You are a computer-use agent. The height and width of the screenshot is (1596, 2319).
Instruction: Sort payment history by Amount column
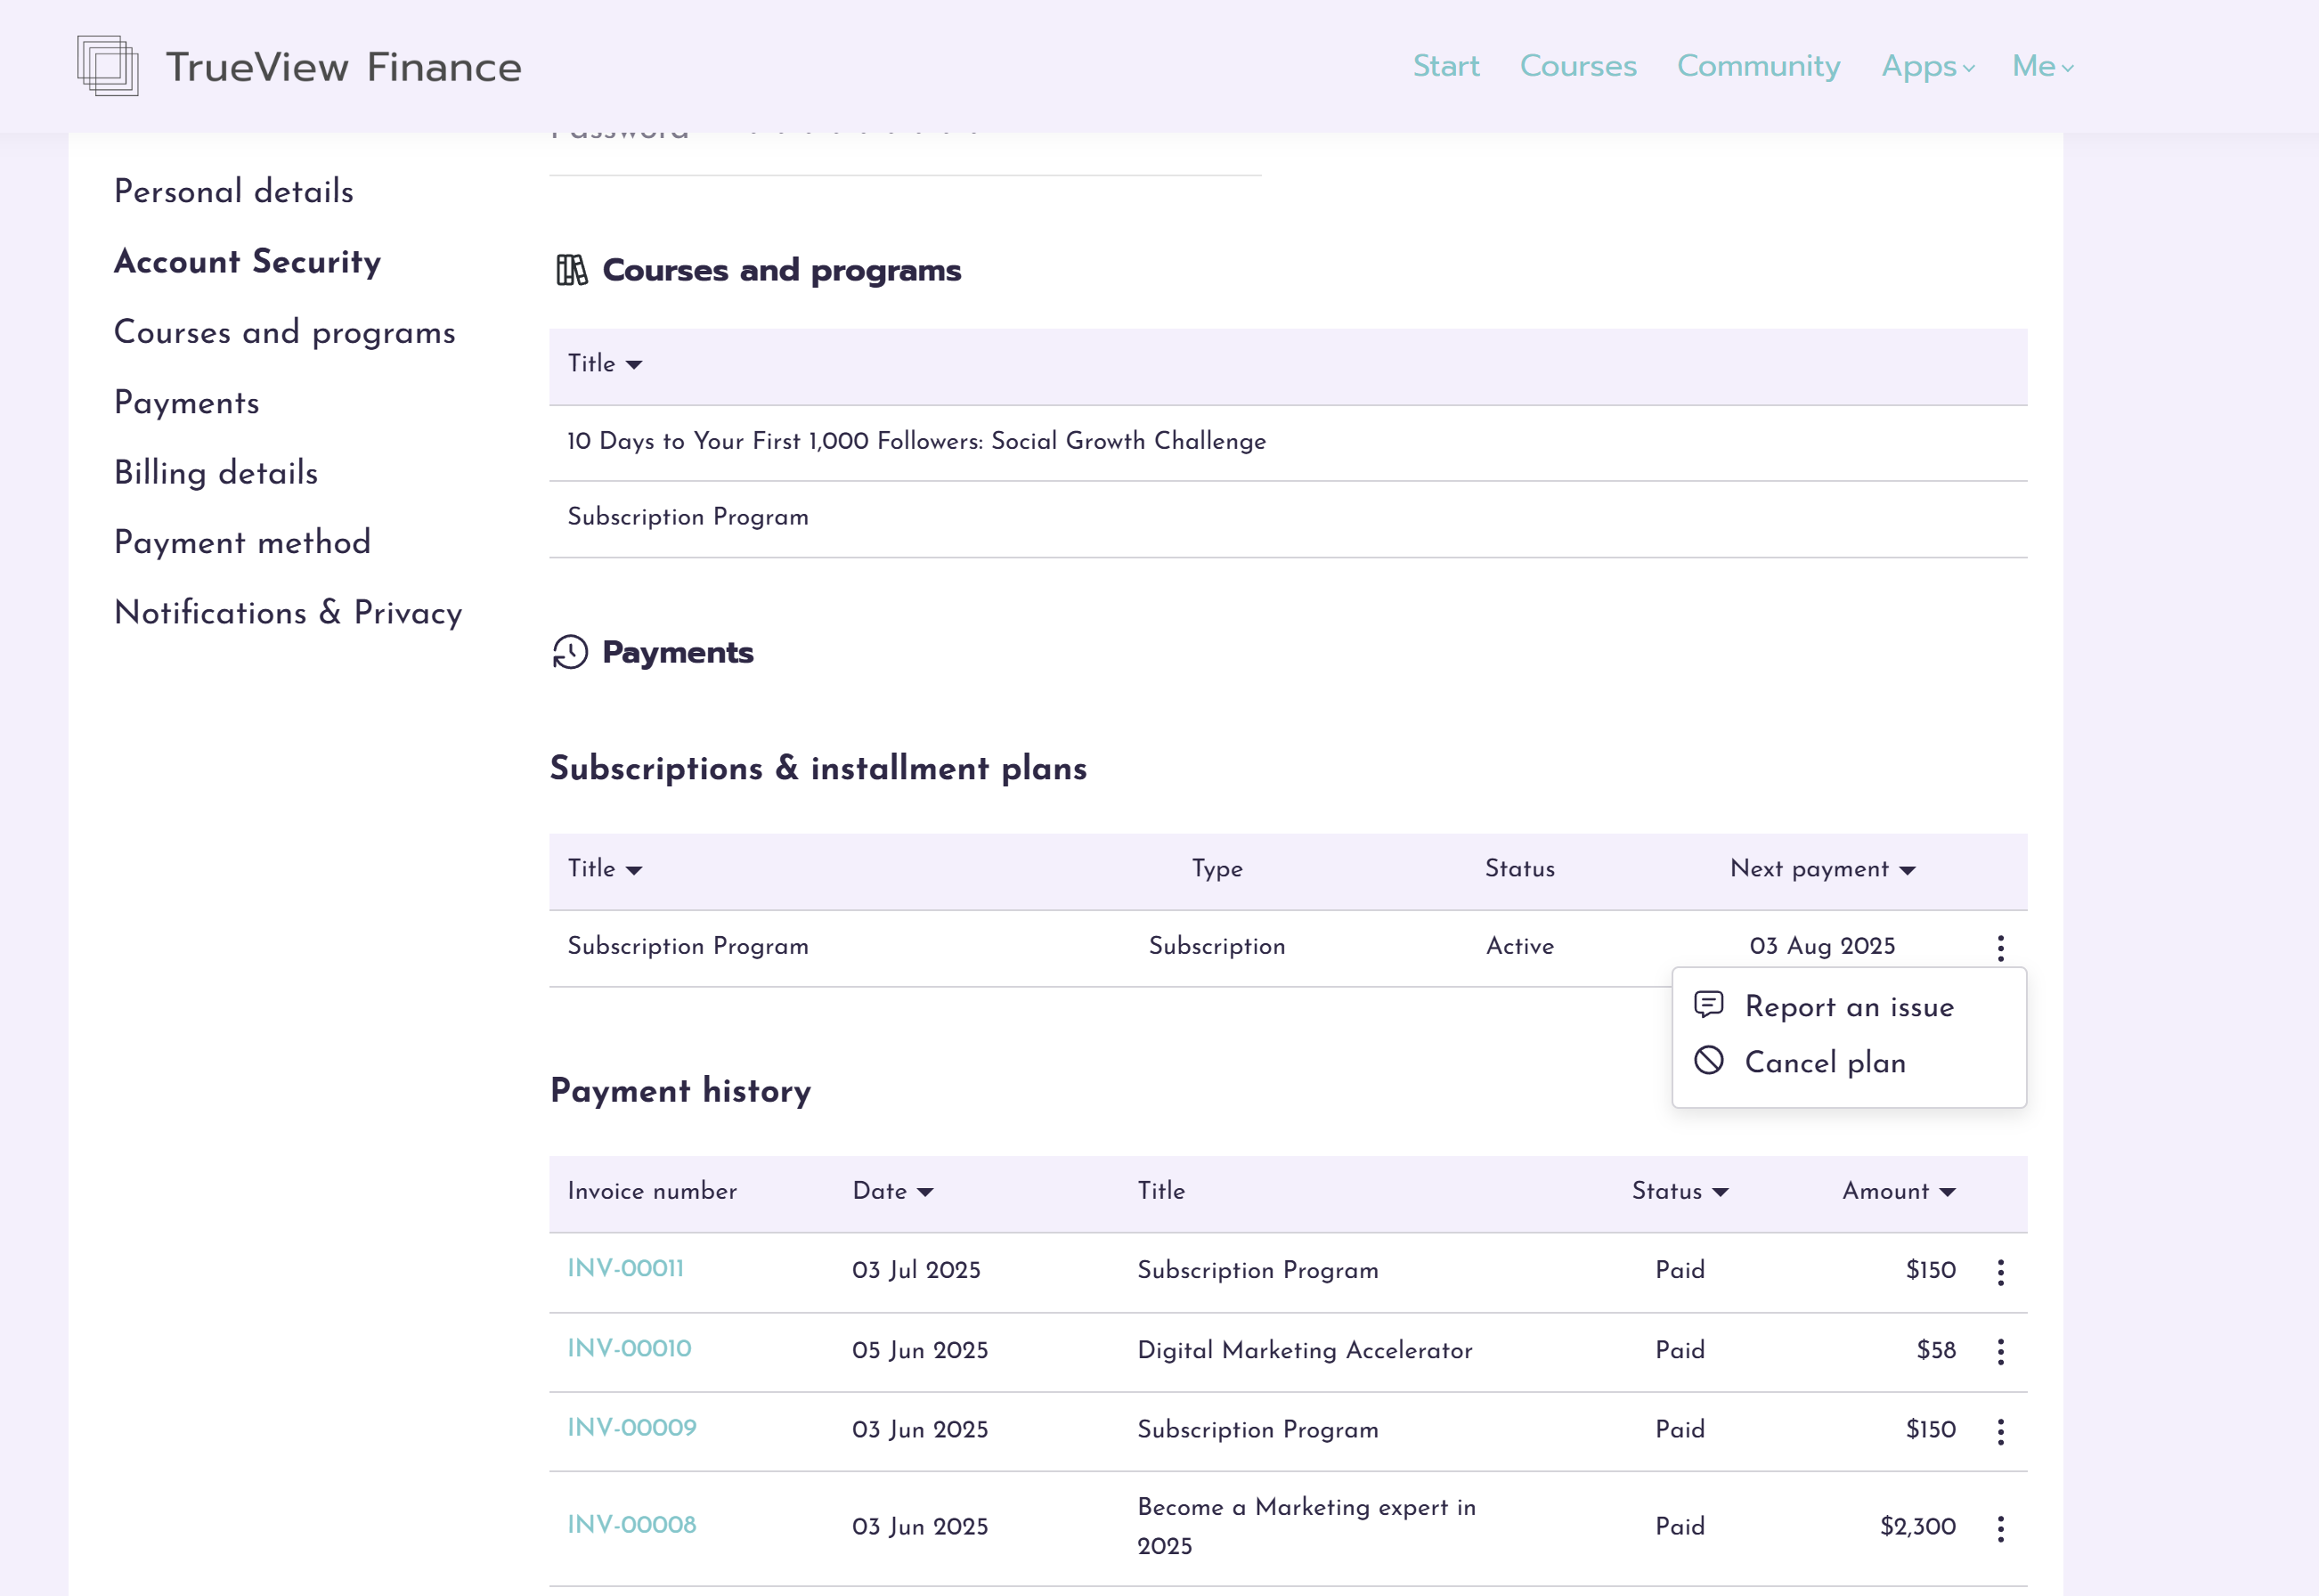[1898, 1191]
